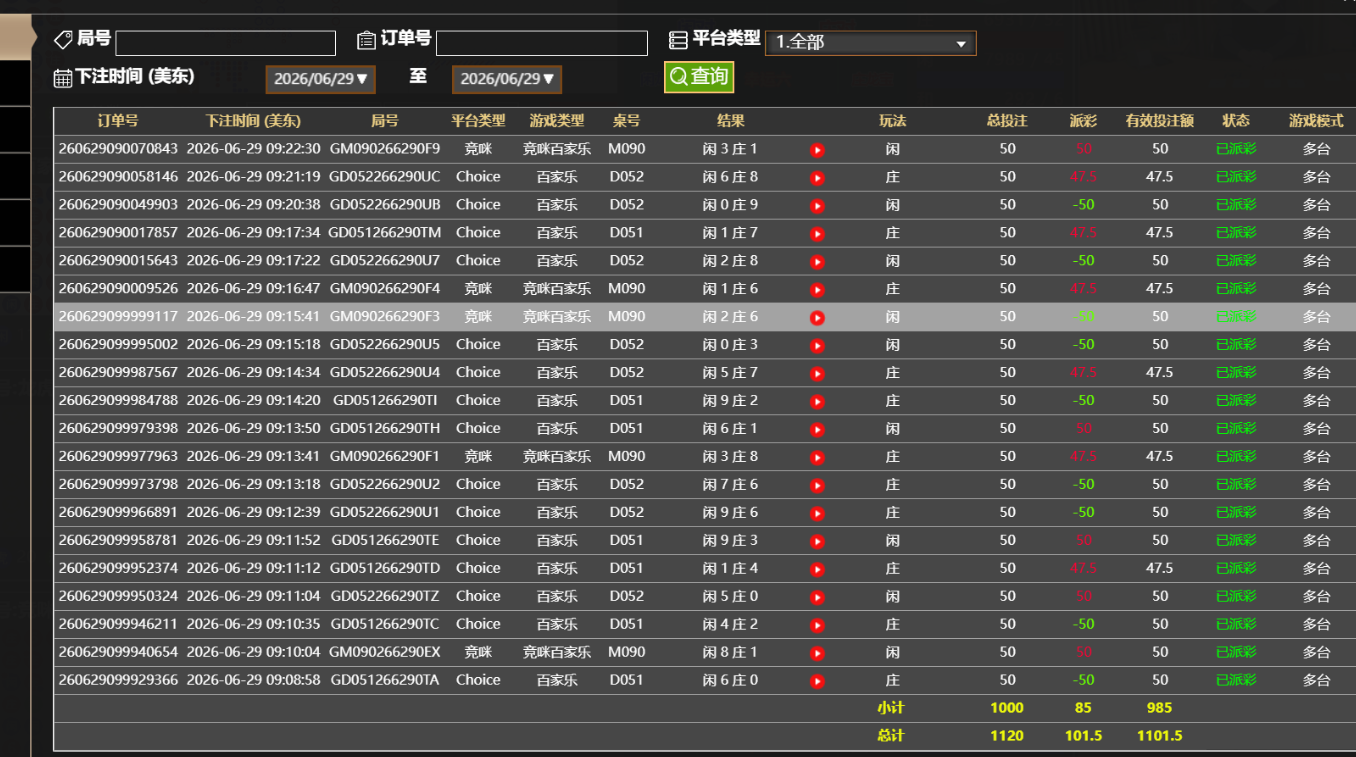
Task: Click the 有效投注额 column header
Action: pyautogui.click(x=1160, y=121)
